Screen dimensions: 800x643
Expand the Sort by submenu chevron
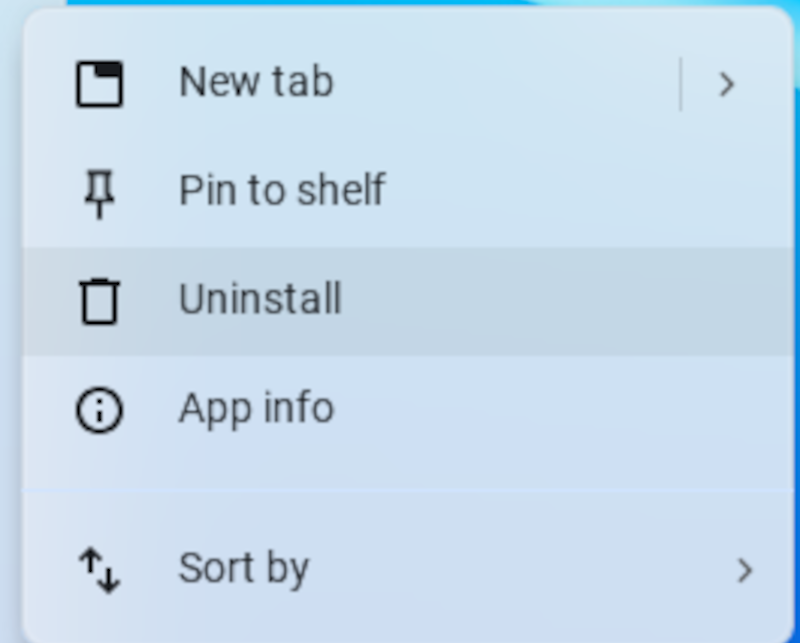click(744, 570)
